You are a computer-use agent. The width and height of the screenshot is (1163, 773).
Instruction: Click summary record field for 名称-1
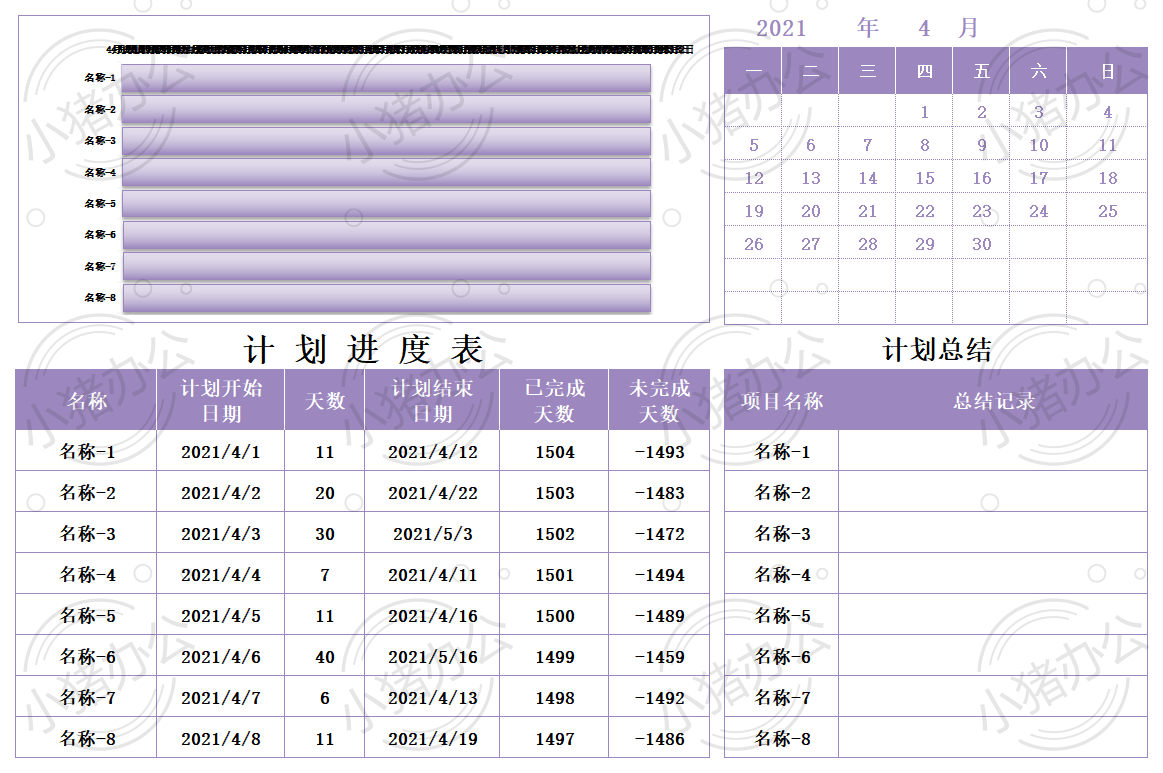[993, 452]
